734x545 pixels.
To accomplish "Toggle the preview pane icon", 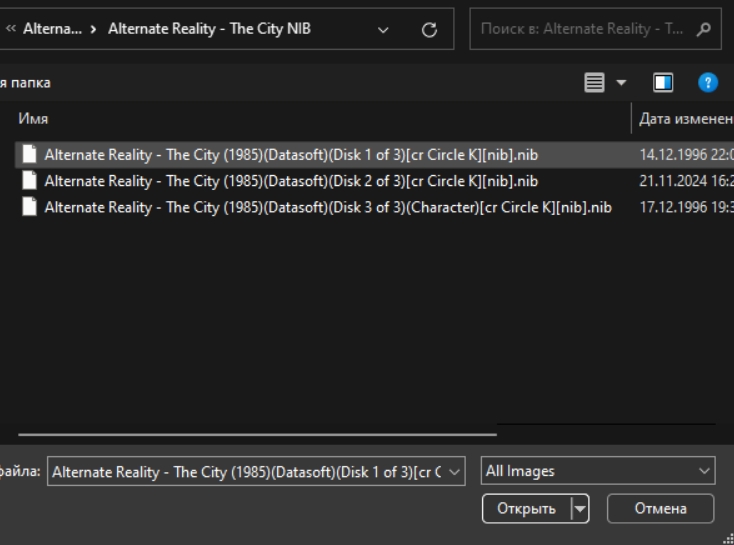I will pyautogui.click(x=663, y=83).
